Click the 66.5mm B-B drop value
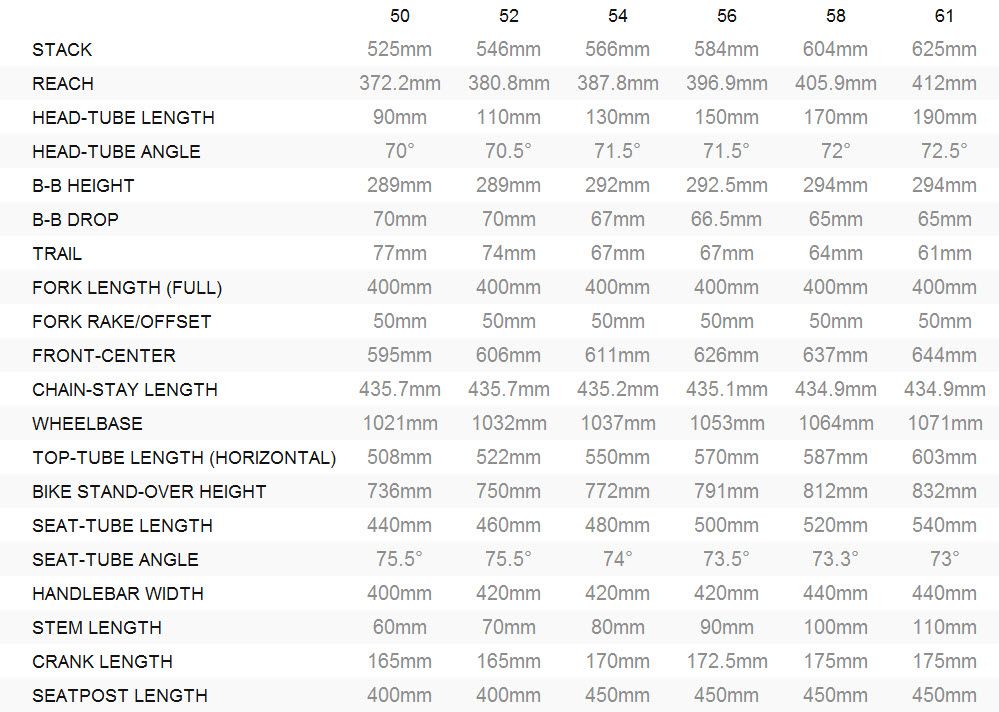The image size is (999, 712). (726, 219)
